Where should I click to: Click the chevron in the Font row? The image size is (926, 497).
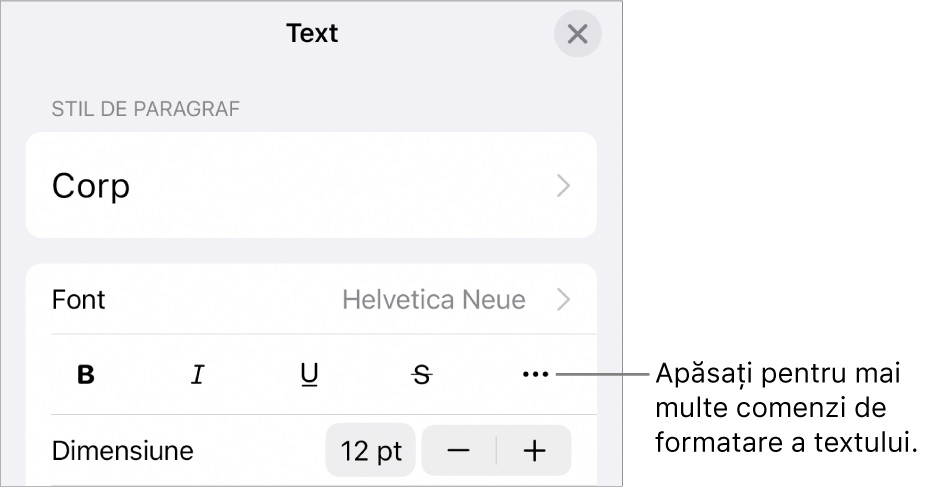[564, 299]
